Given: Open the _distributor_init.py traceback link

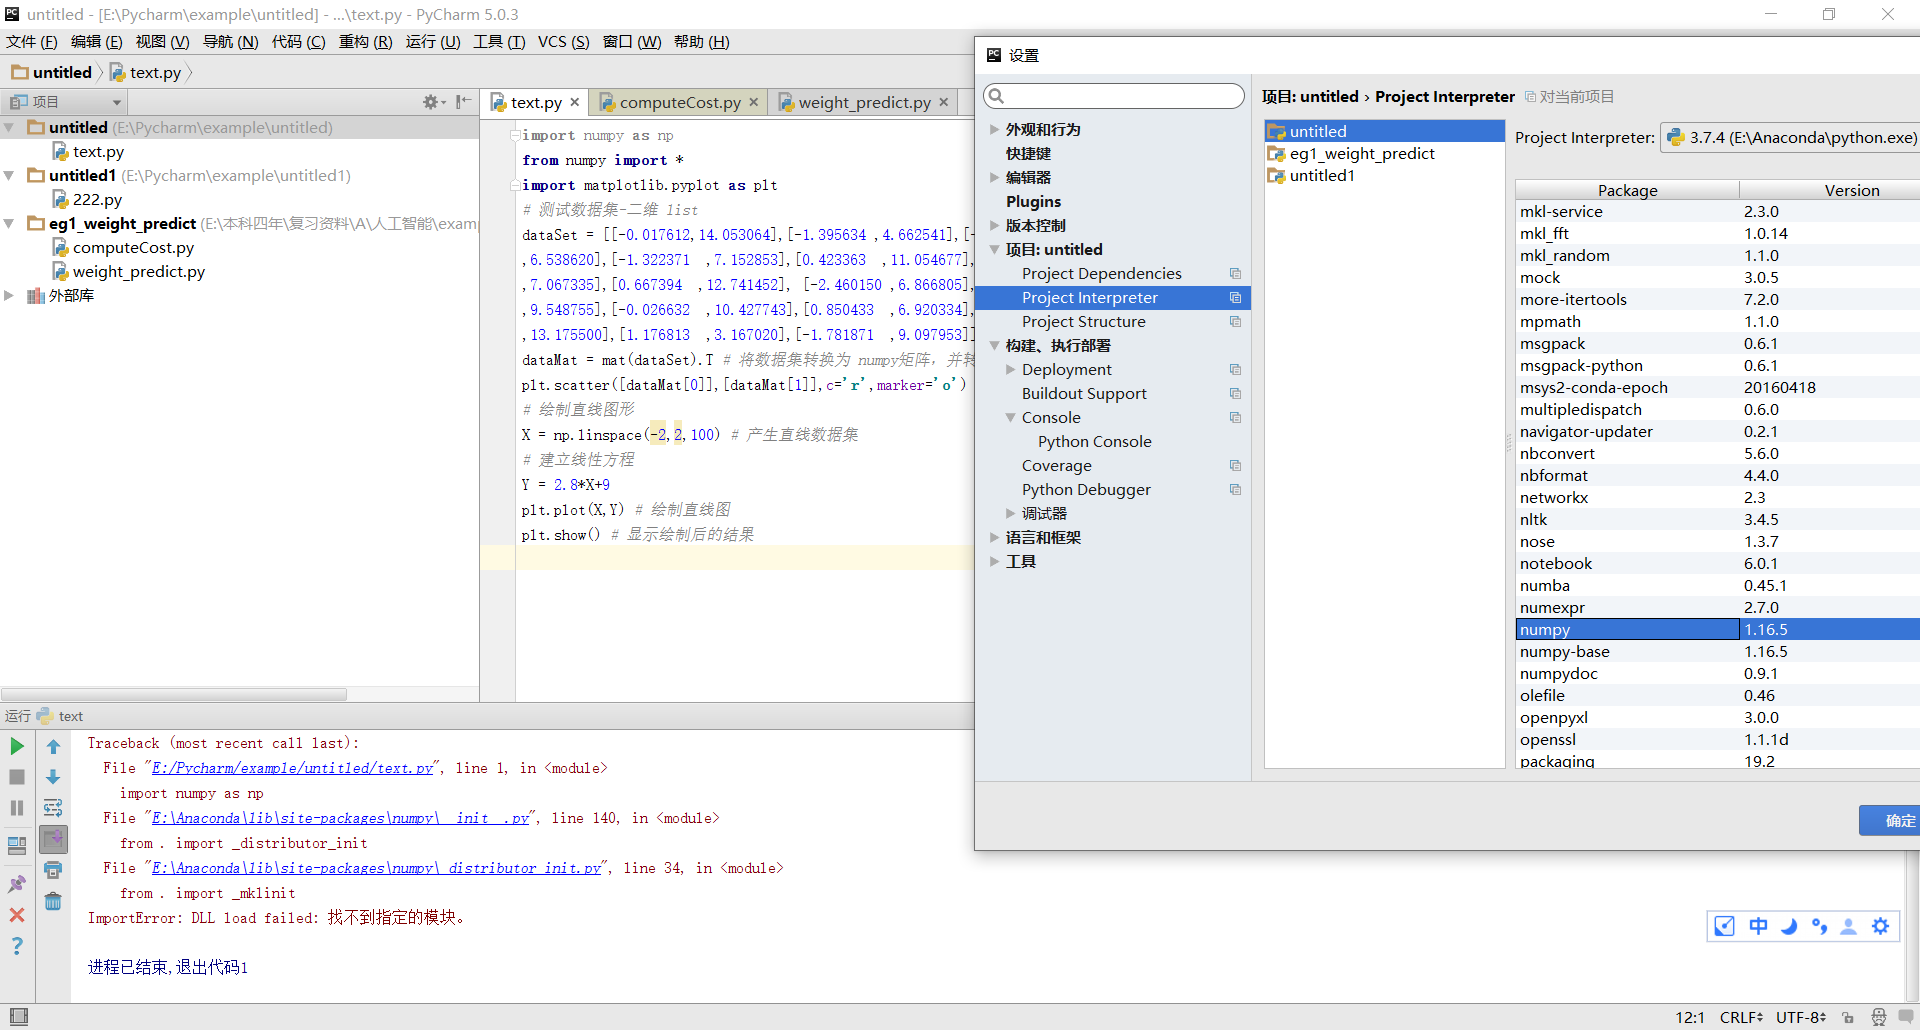Looking at the screenshot, I should 376,869.
